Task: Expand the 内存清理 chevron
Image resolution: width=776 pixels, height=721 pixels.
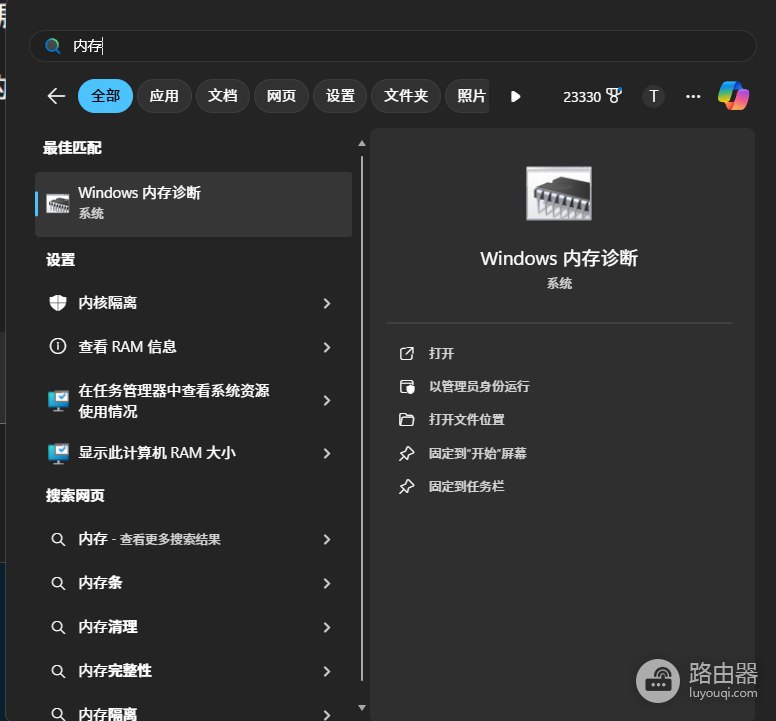Action: (x=327, y=627)
